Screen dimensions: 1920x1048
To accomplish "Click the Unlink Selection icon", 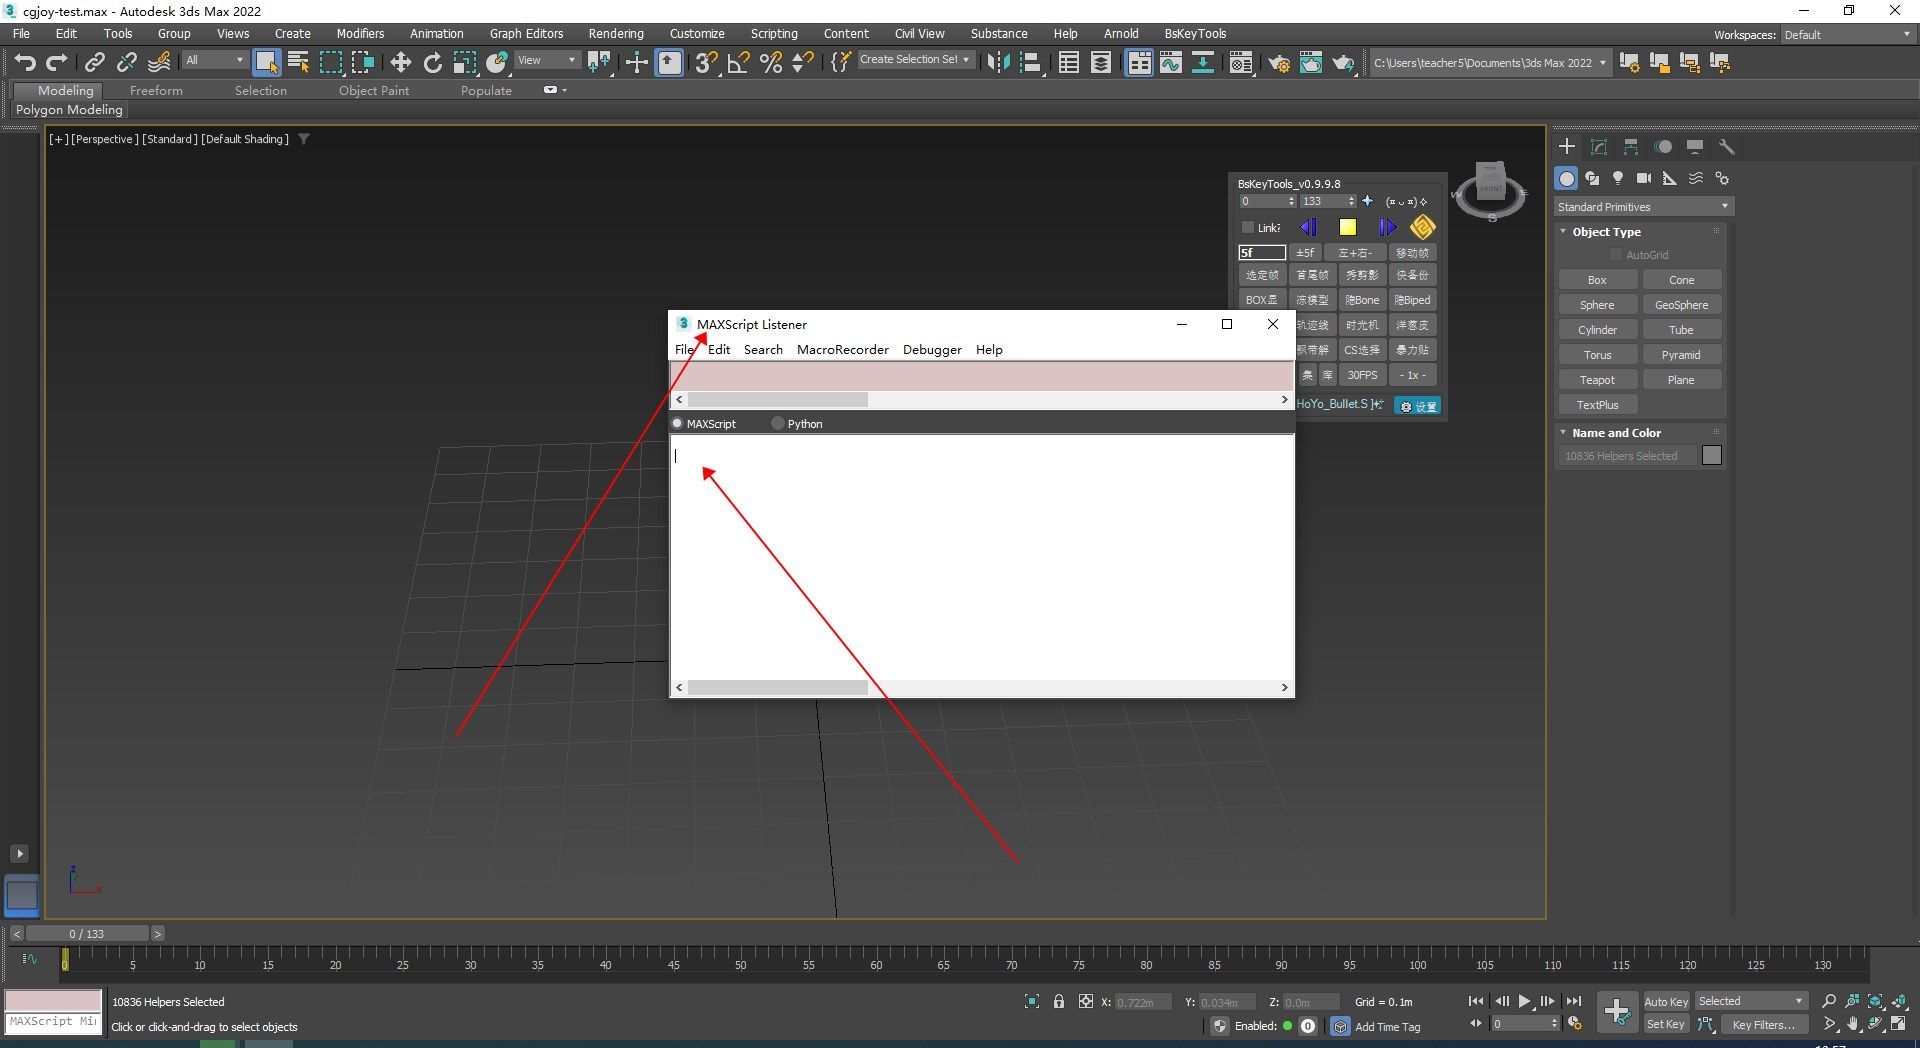I will [x=126, y=63].
